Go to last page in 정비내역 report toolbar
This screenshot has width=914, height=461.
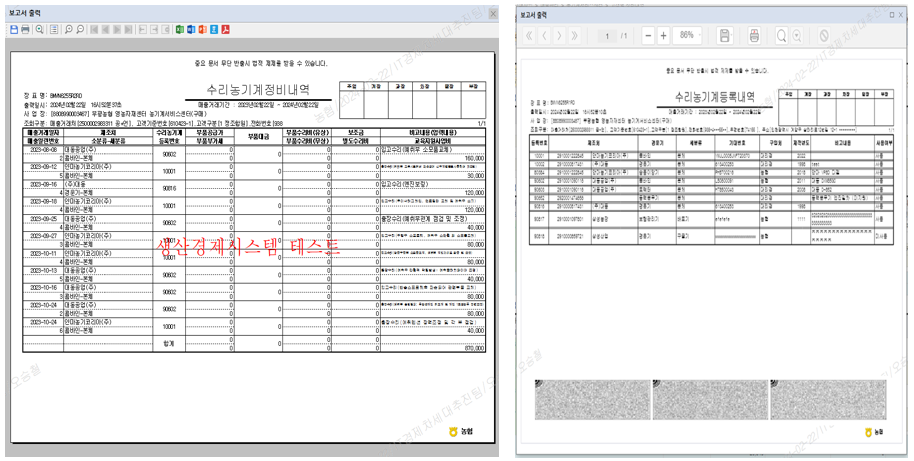128,29
